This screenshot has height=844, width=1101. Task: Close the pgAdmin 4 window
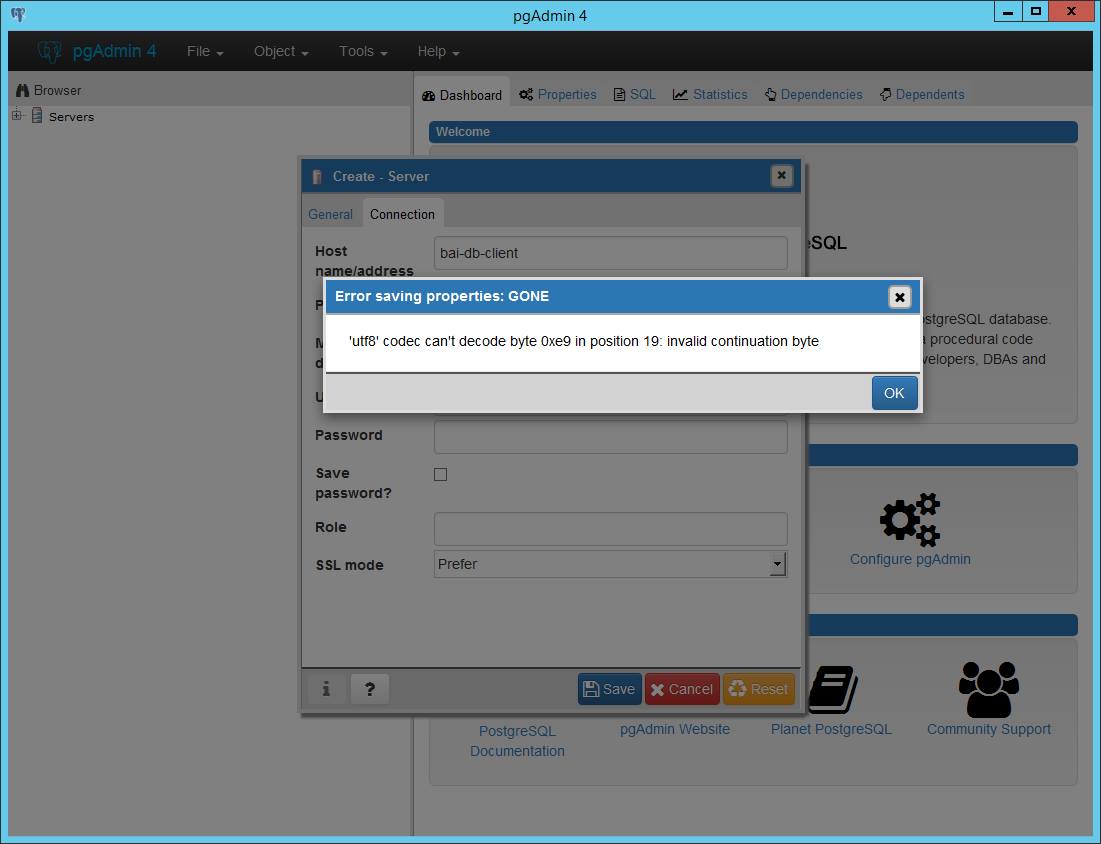click(x=1071, y=11)
